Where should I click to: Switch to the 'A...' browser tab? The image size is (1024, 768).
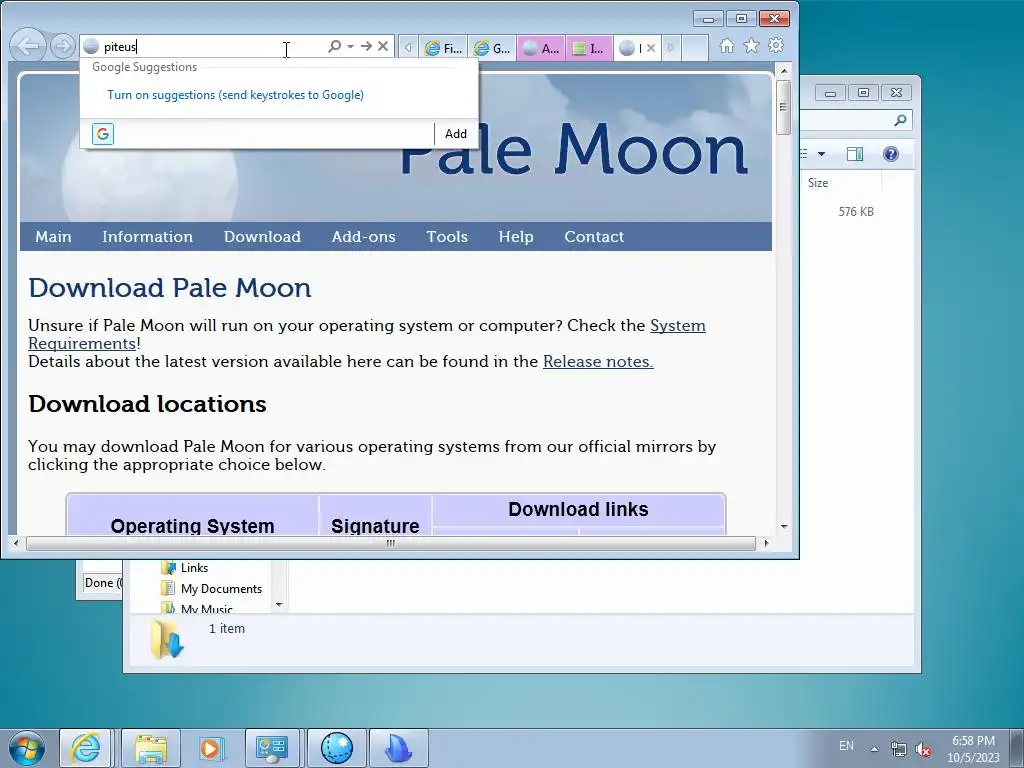click(x=541, y=48)
